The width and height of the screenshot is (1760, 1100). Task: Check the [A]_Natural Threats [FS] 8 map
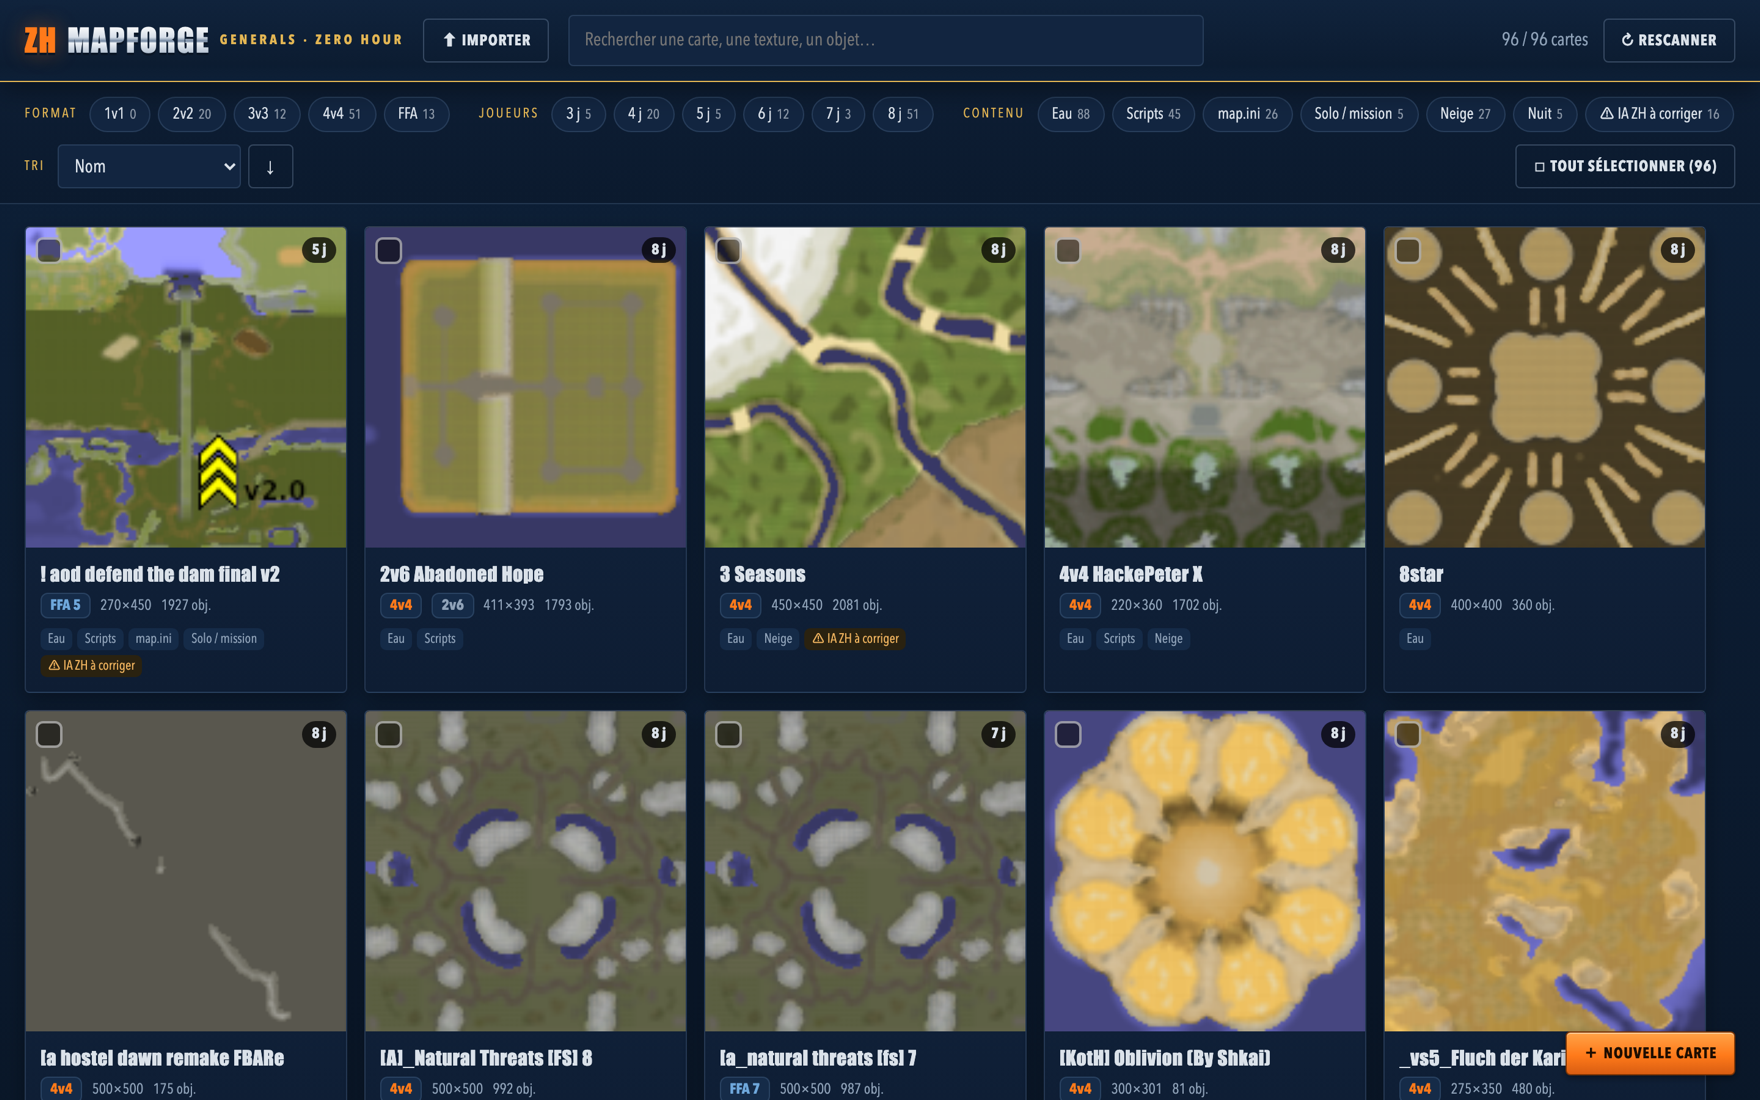(x=389, y=734)
